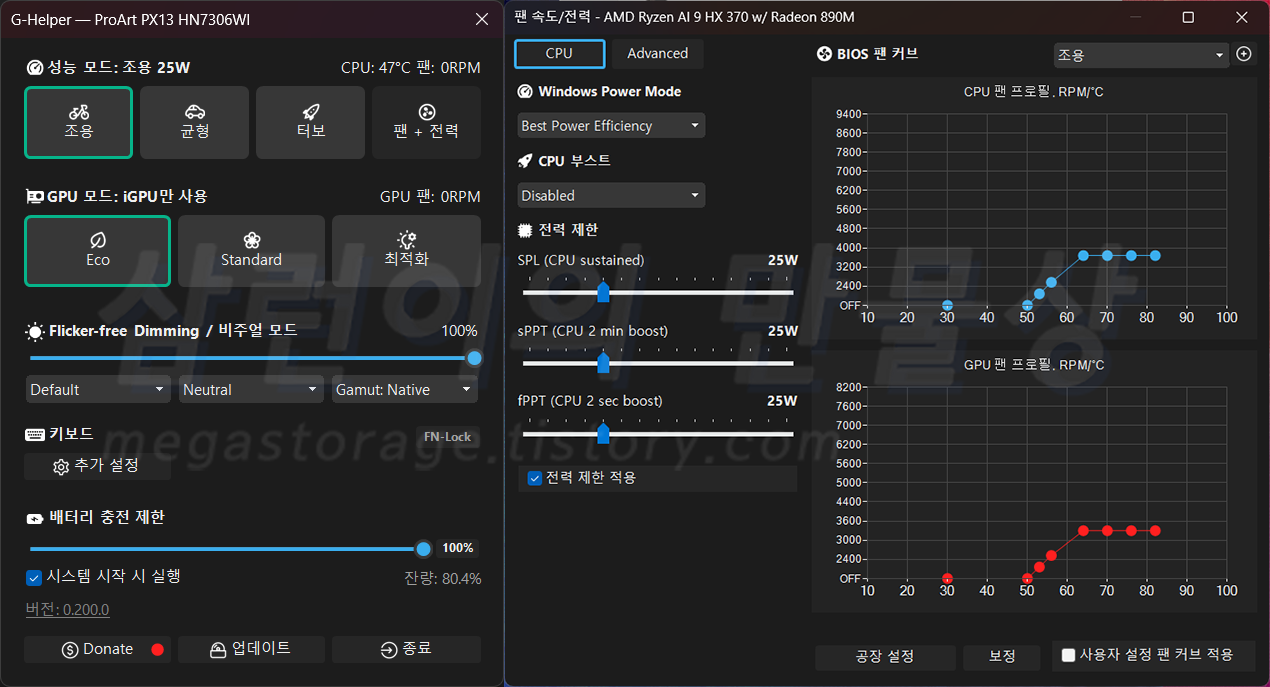
Task: Open keyboard 추가 설정 extra settings
Action: click(97, 466)
